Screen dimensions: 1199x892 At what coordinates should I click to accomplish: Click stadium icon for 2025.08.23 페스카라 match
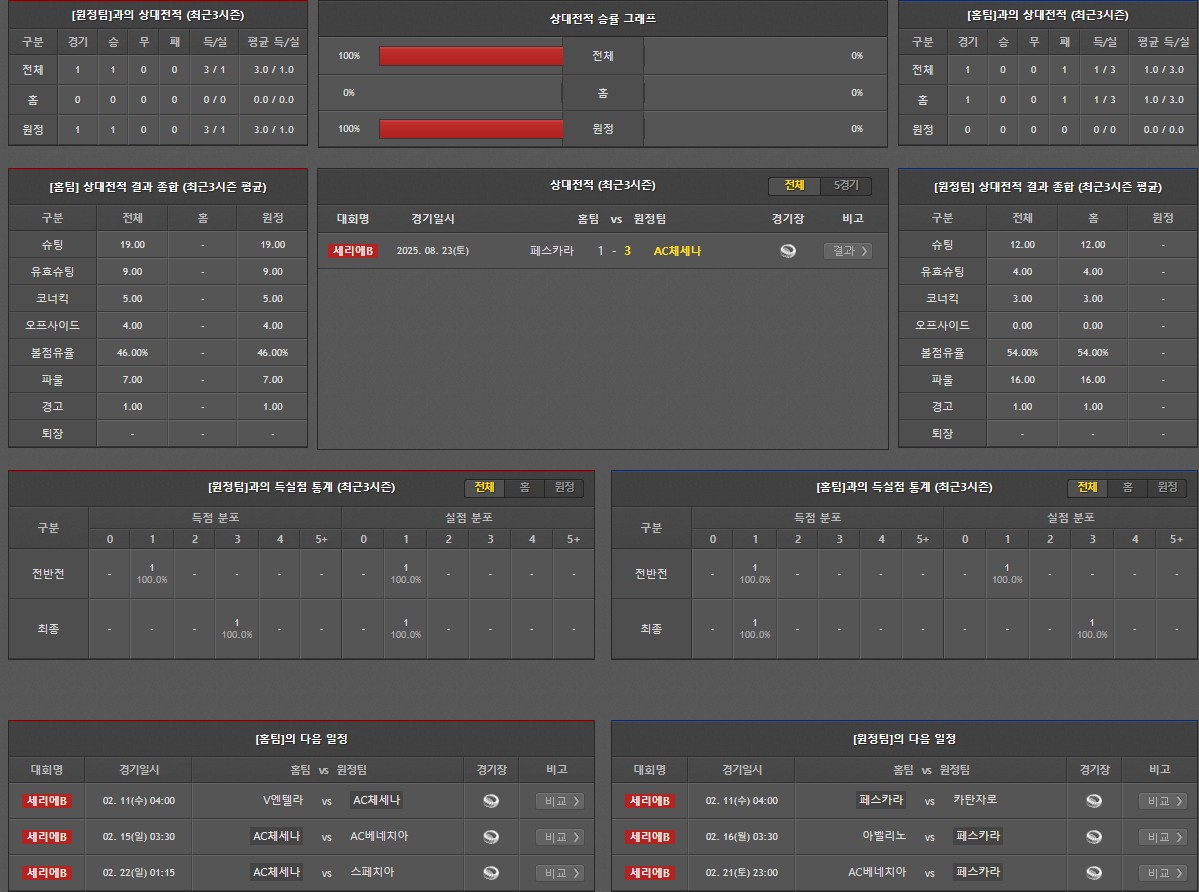coord(788,251)
